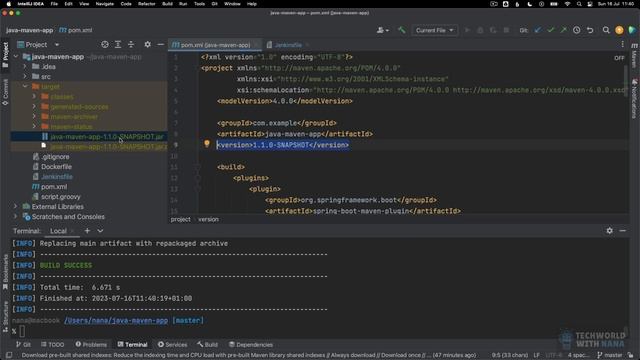Viewport: 640px width, 360px height.
Task: Click the code-with-me user icon dropdown
Action: [382, 30]
